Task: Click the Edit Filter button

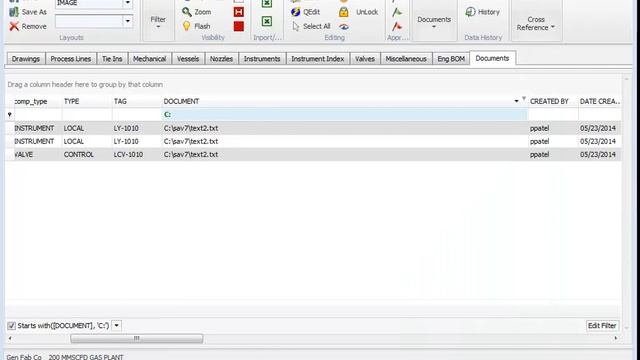Action: tap(602, 326)
